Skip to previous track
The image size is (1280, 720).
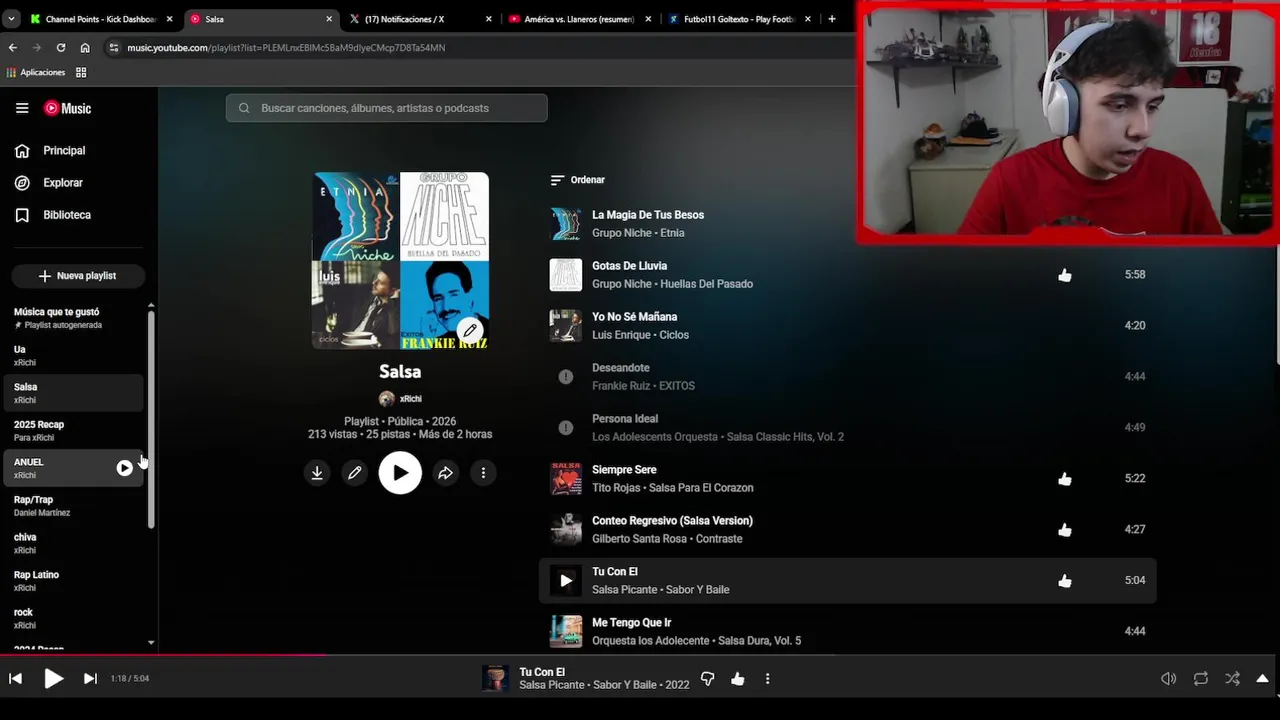15,679
